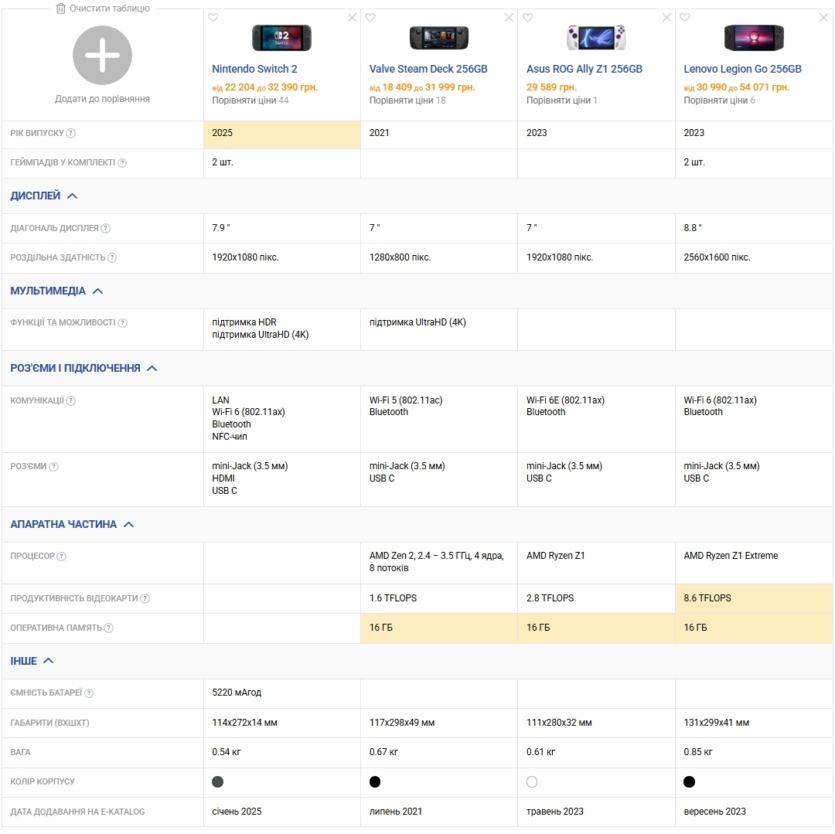
Task: Open the Asus ROG Ally Z1 256GB link
Action: 584,69
